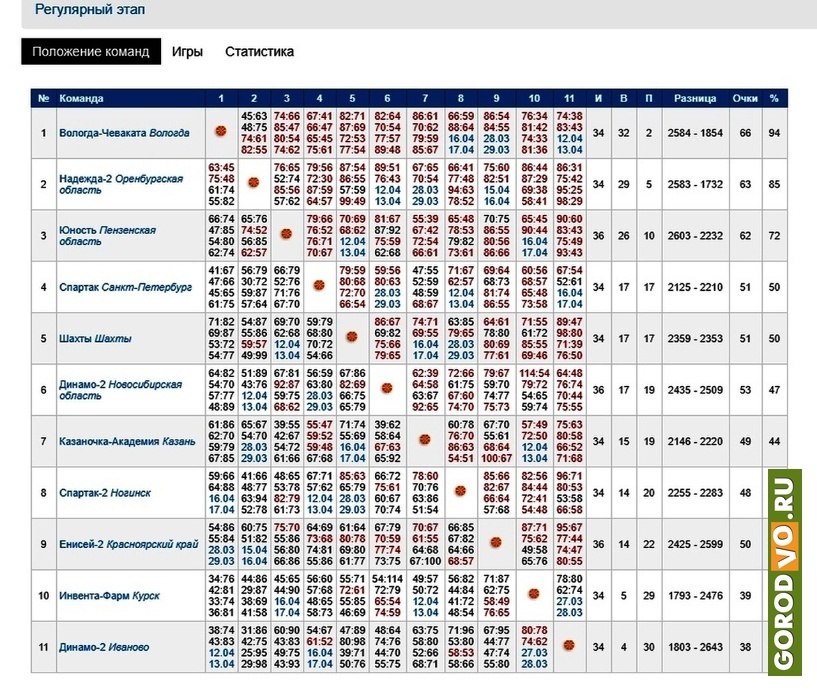Click score difference 2255 - 2283

pyautogui.click(x=695, y=493)
